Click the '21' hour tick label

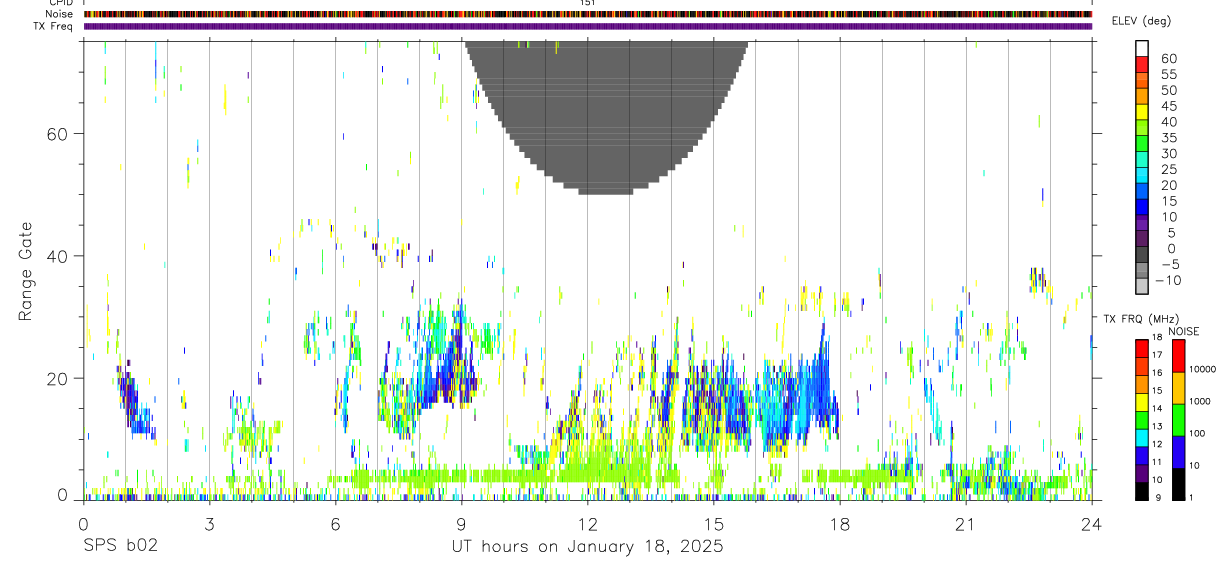point(965,525)
